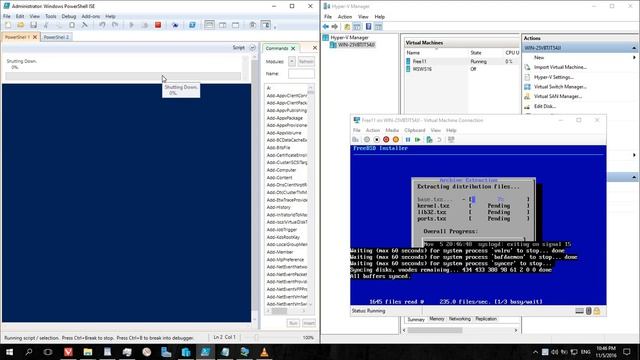Screen dimensions: 640x360
Task: Click Name input field in Commands pane
Action: [301, 74]
